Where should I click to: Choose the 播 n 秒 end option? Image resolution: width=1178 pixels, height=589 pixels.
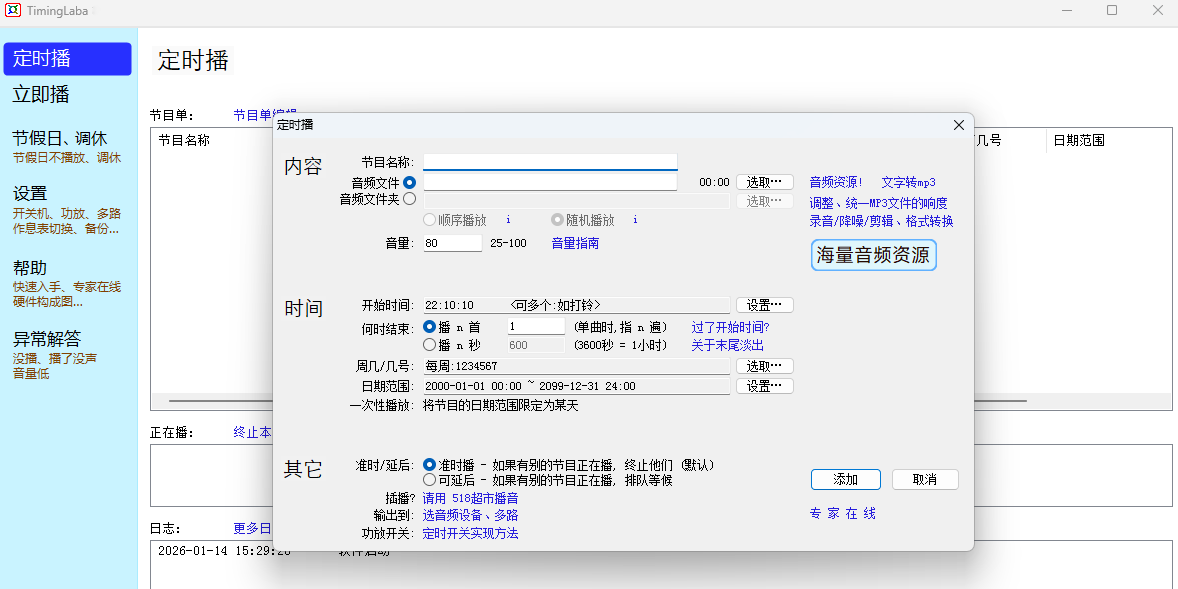pyautogui.click(x=430, y=344)
